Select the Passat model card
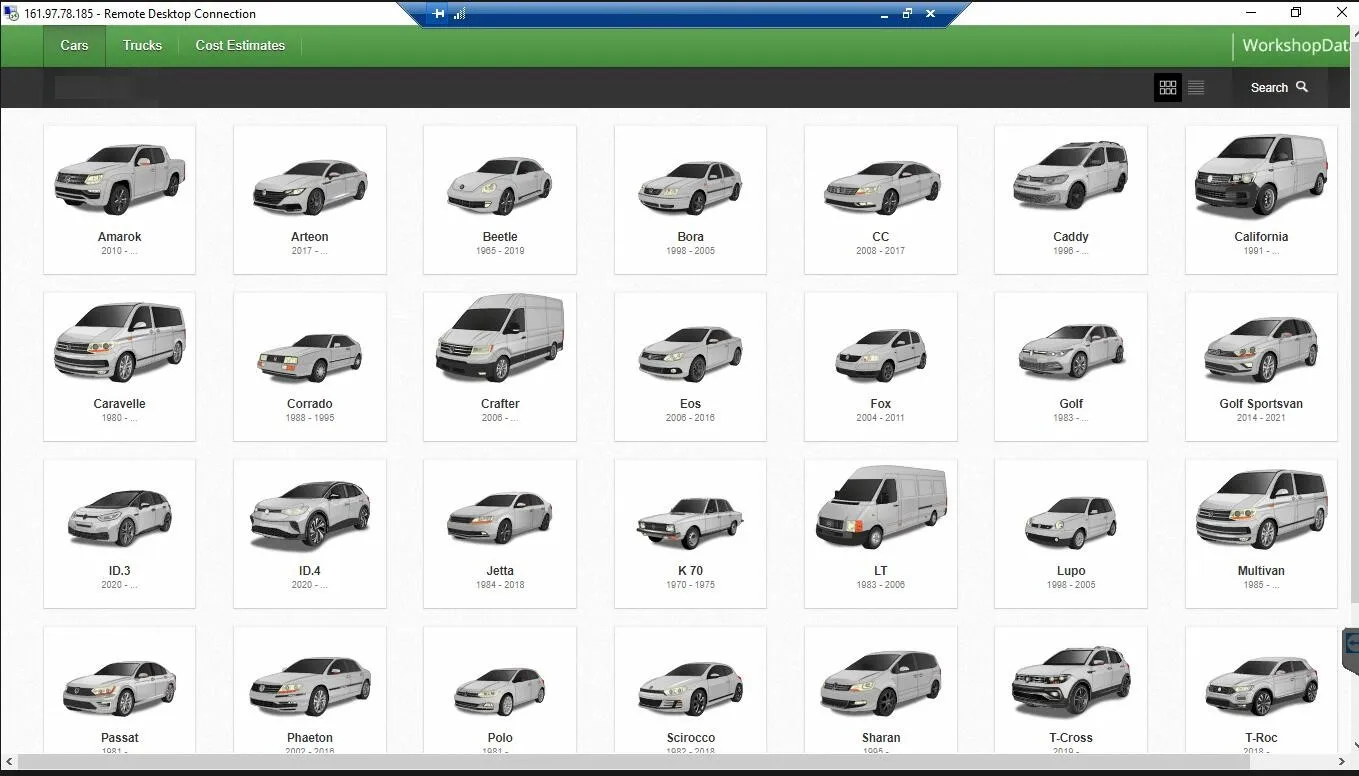 (x=120, y=690)
